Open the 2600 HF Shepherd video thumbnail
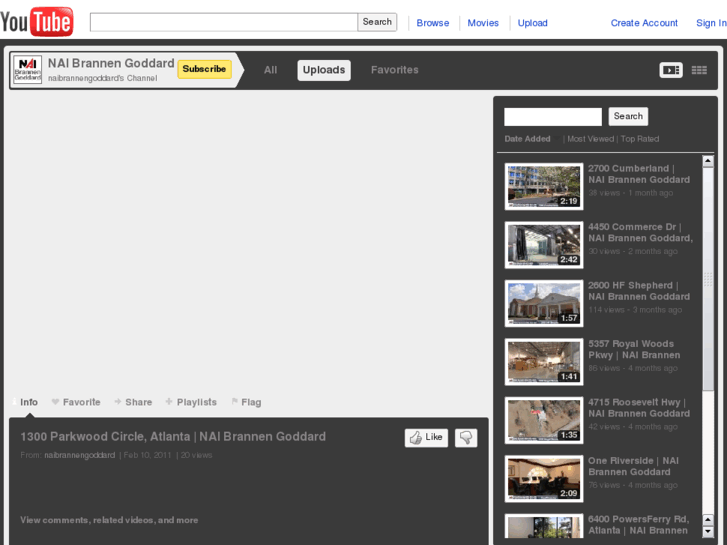This screenshot has height=545, width=727. pos(544,303)
